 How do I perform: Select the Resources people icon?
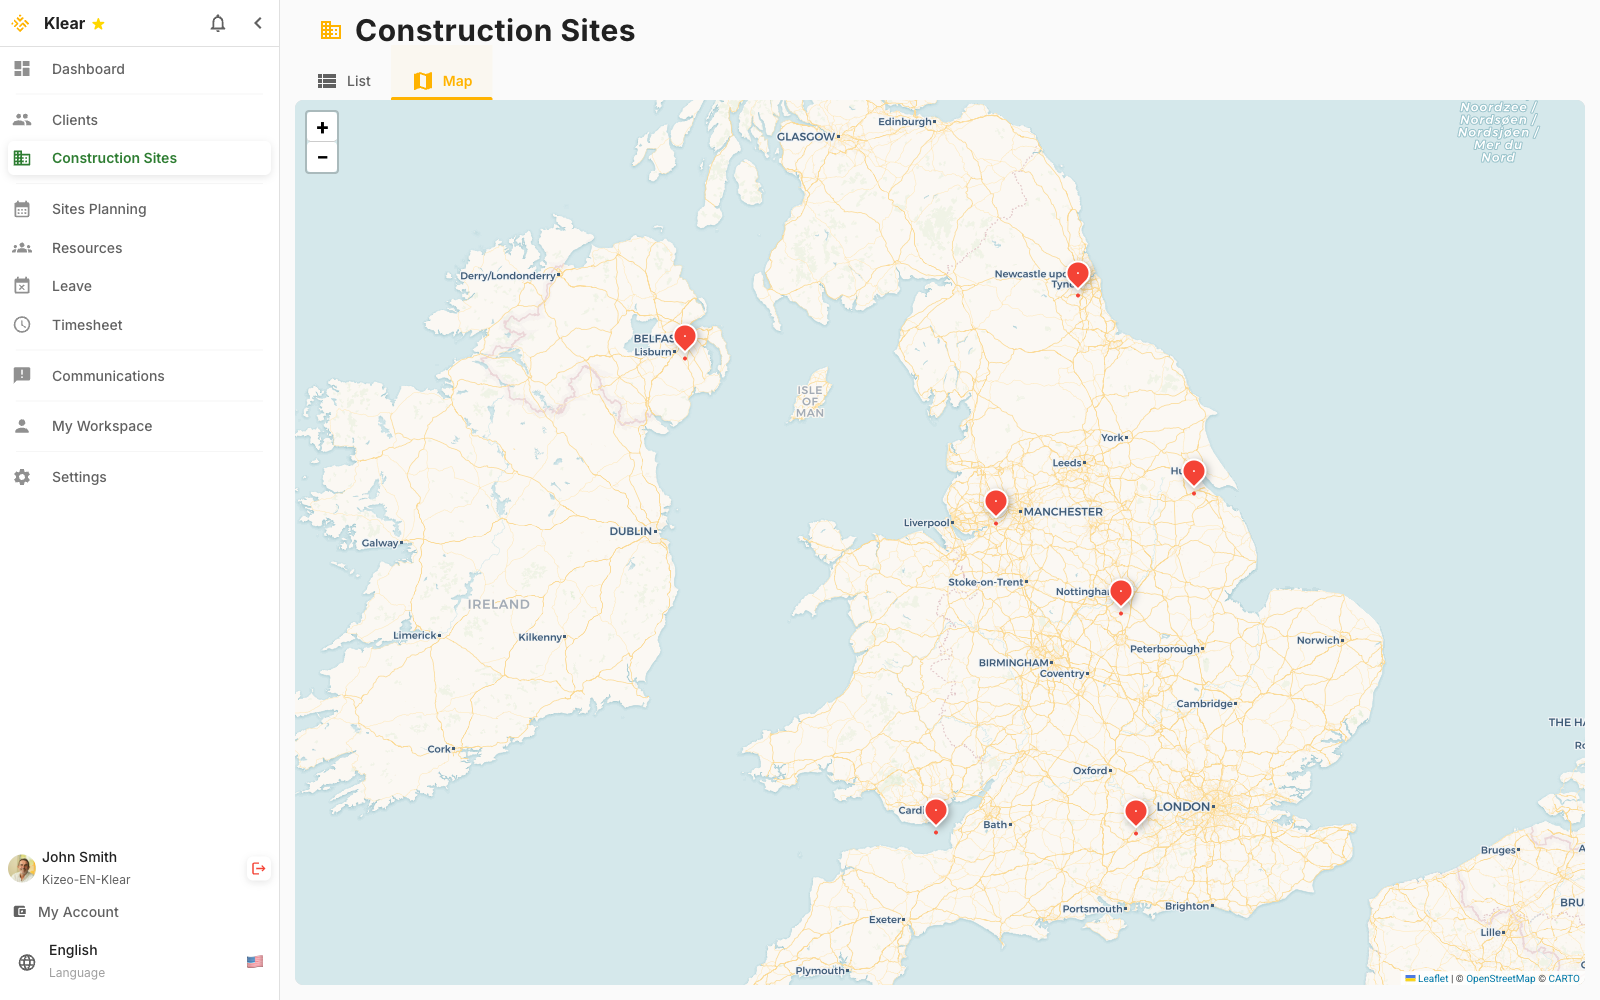coord(21,247)
